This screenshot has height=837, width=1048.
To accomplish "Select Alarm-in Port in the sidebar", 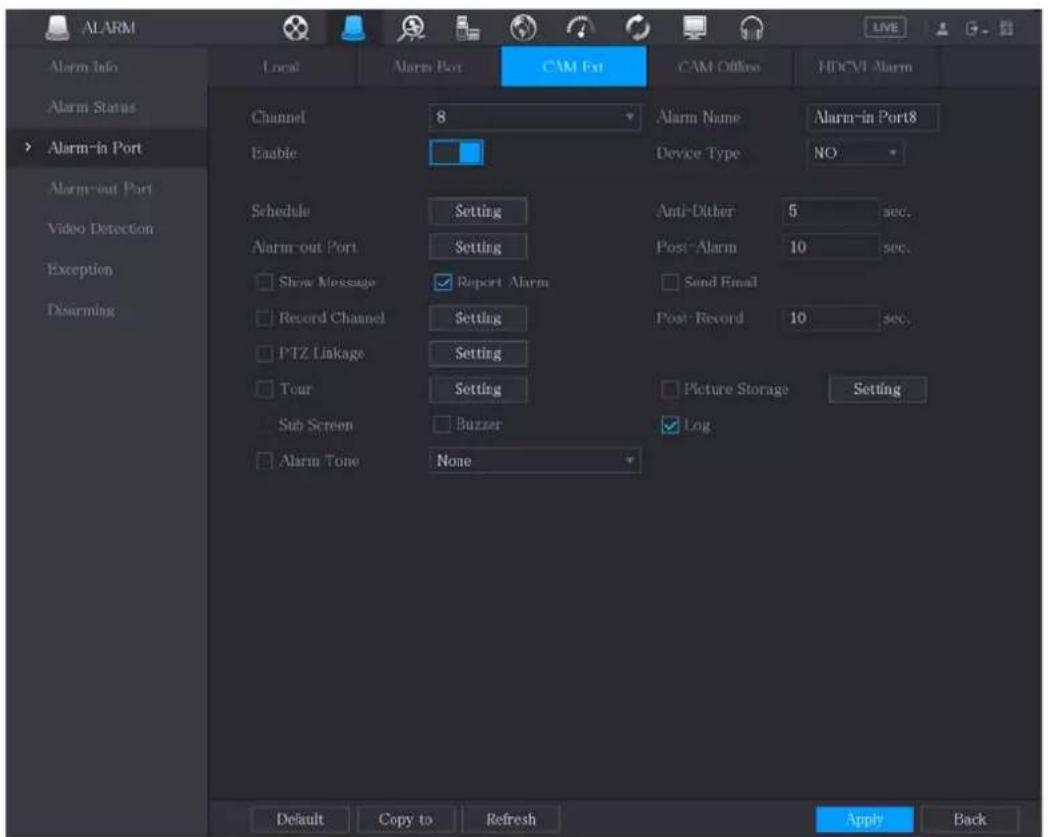I will tap(95, 148).
